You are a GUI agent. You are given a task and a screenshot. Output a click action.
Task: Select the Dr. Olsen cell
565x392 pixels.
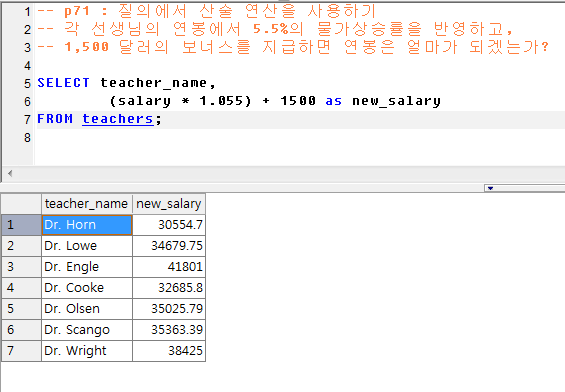(87, 308)
